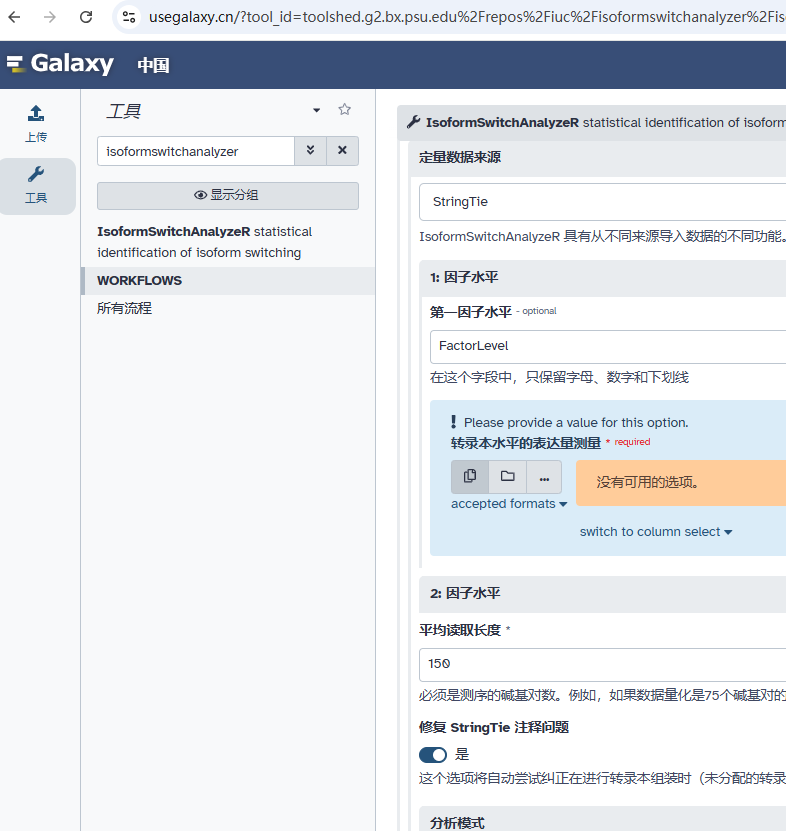This screenshot has width=786, height=831.
Task: Click the favorites star icon
Action: tap(345, 110)
